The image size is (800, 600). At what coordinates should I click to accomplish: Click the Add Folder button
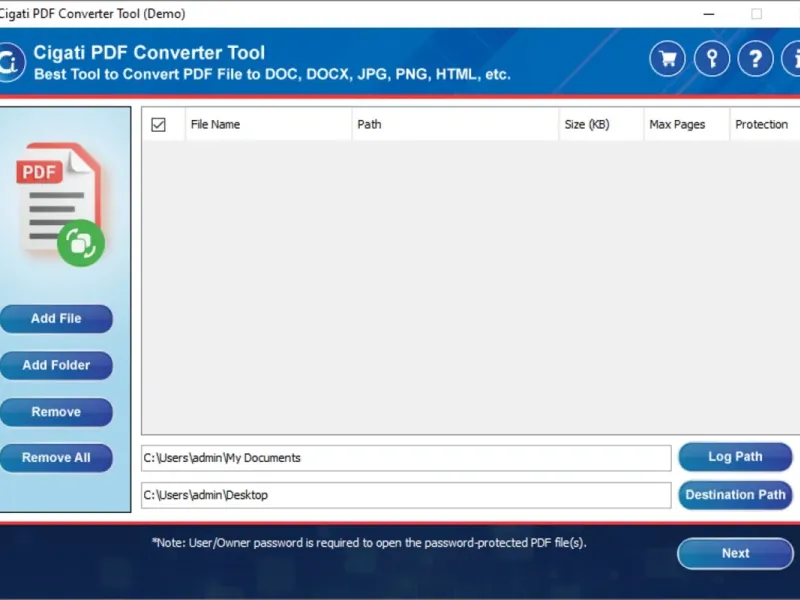coord(56,365)
